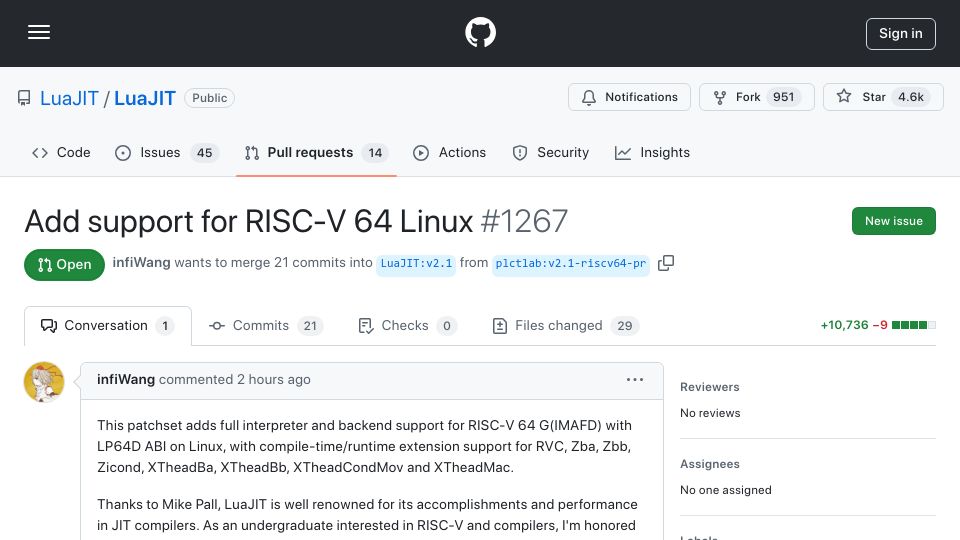
Task: Click the pull request number #1267
Action: [x=524, y=221]
